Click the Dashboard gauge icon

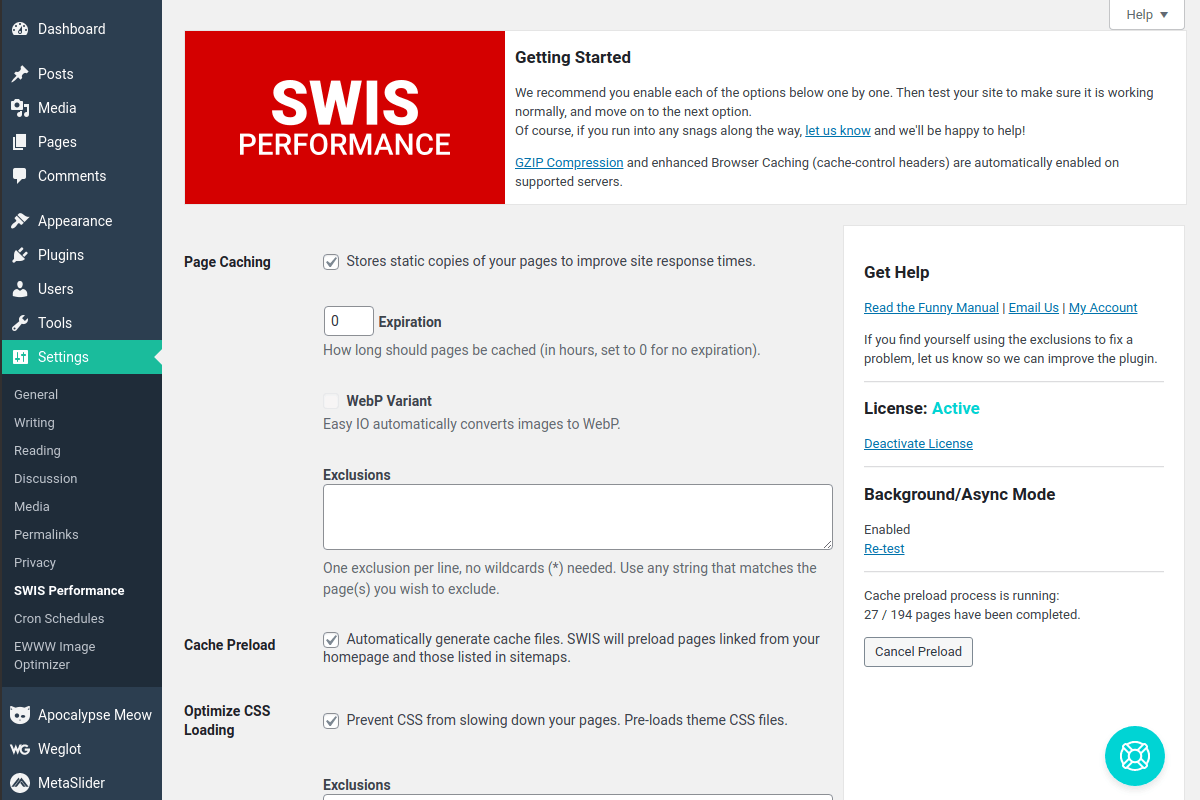coord(20,29)
